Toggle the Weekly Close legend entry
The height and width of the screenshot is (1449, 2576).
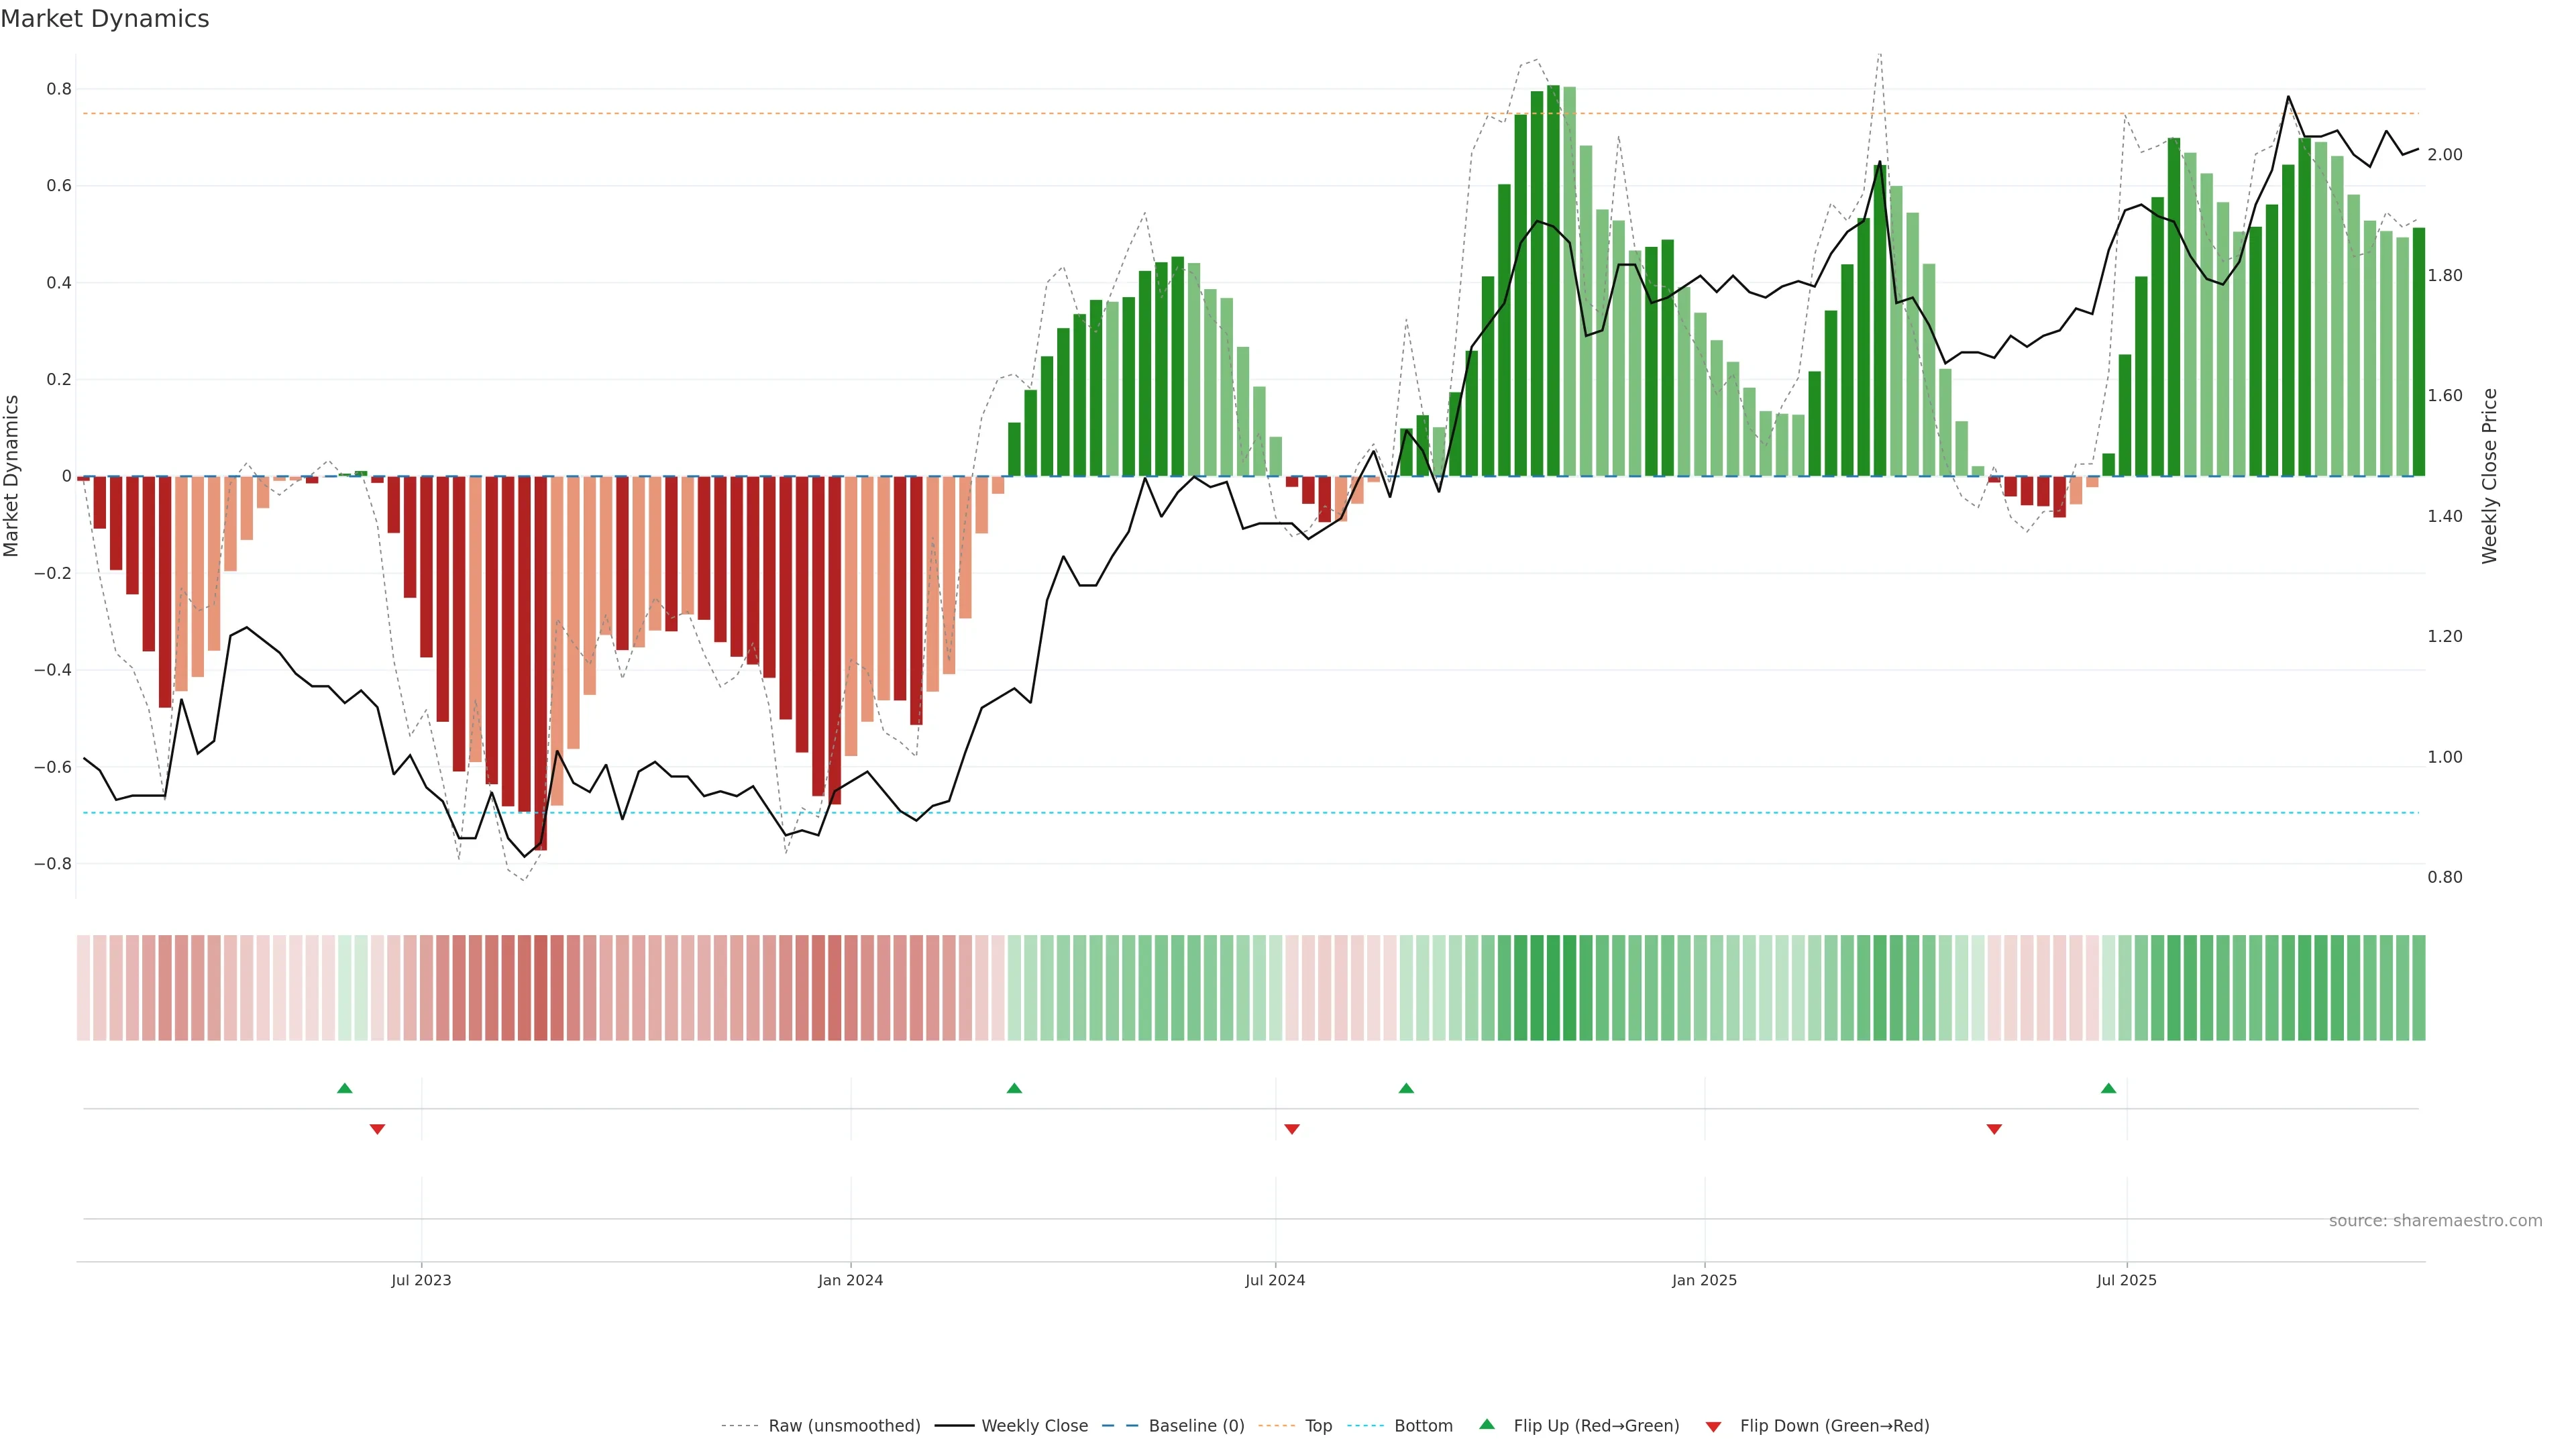click(x=1034, y=1426)
